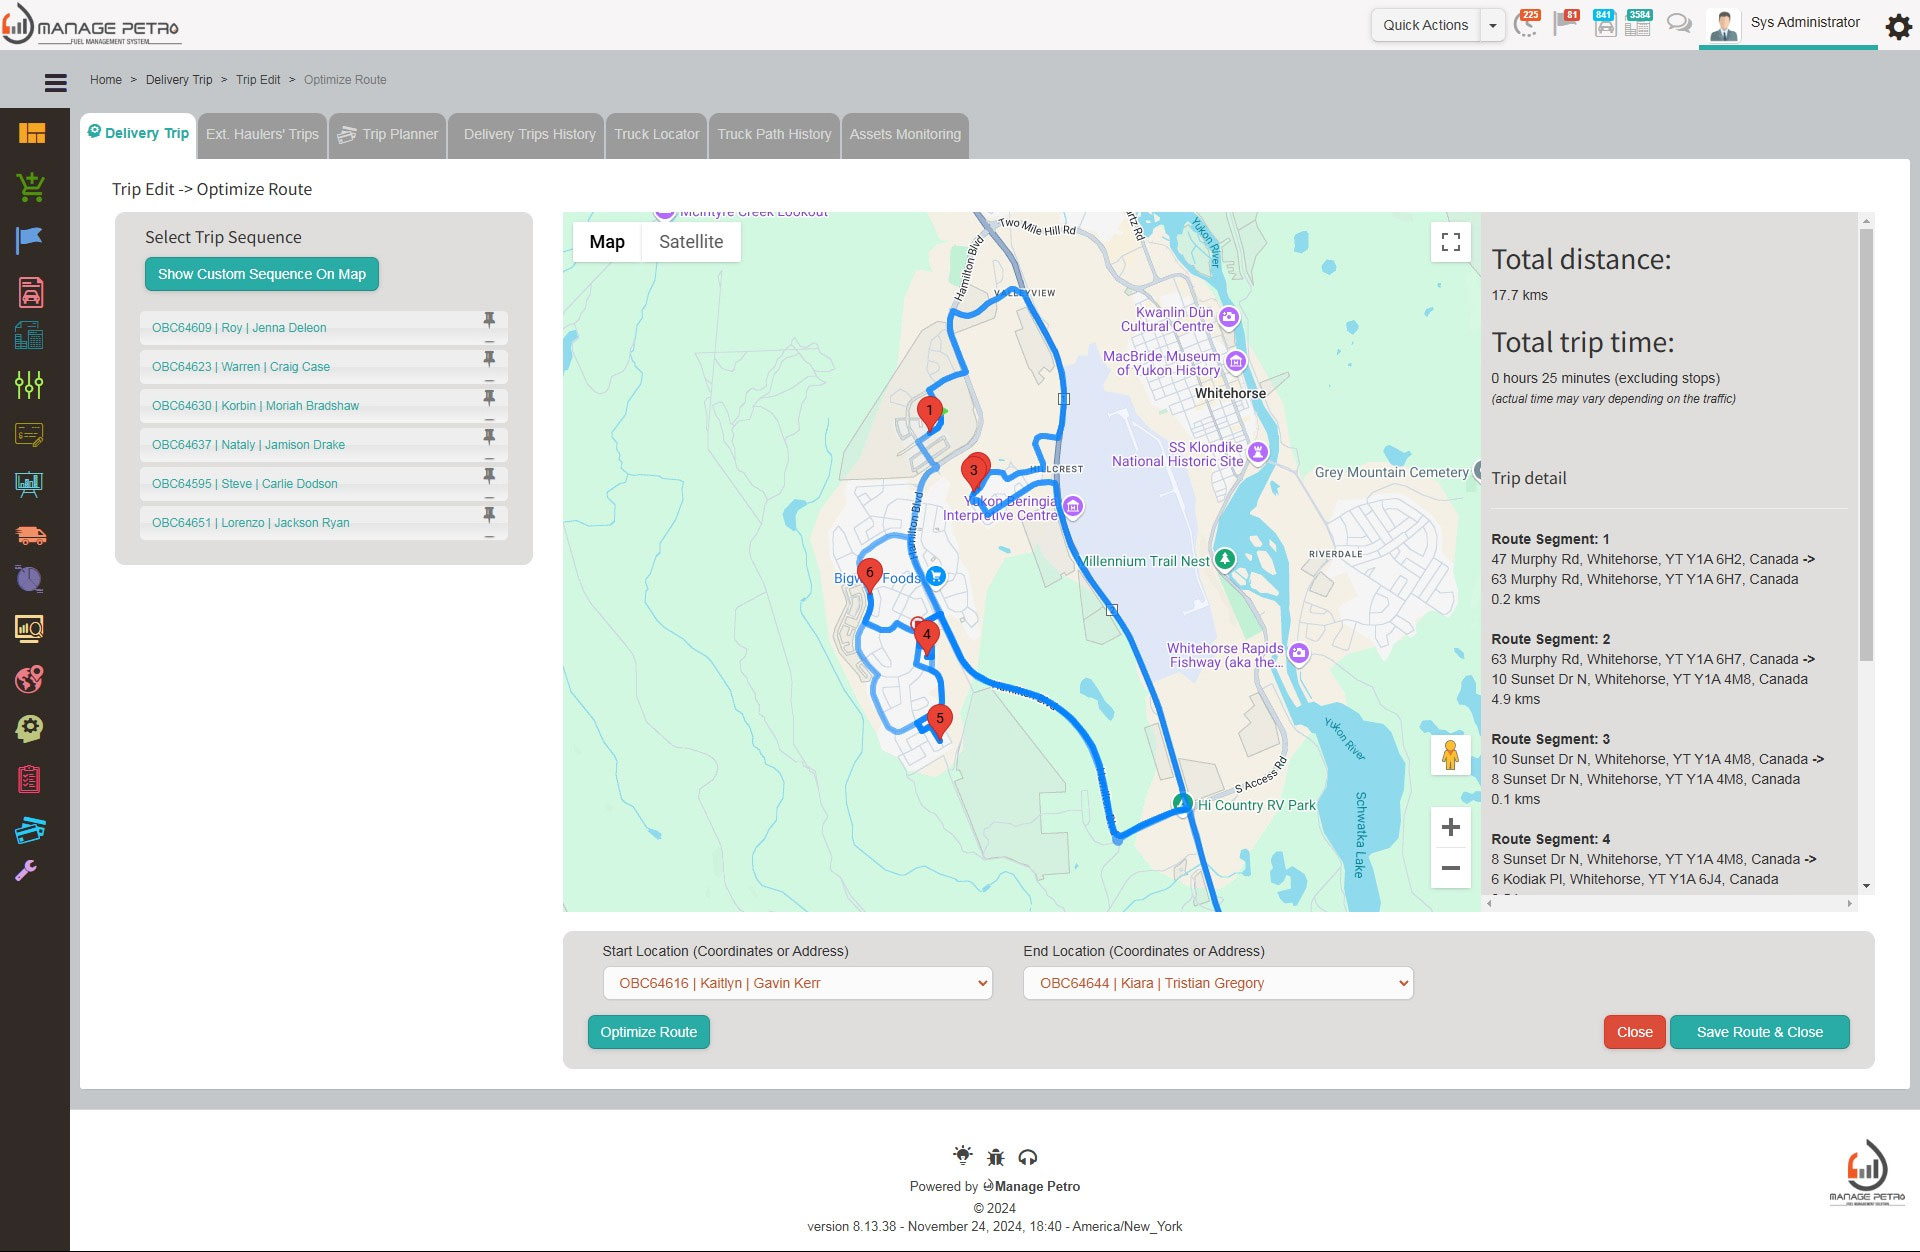Switch to the Trip Planner tab
This screenshot has height=1252, width=1920.
[388, 134]
